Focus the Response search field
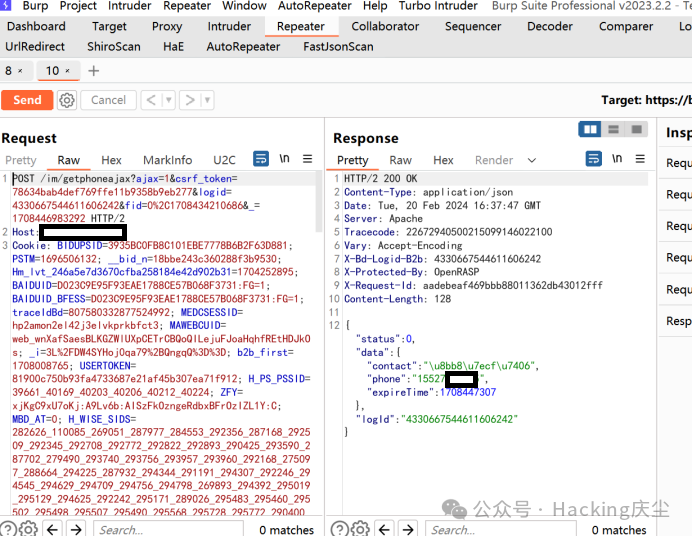 (x=500, y=529)
